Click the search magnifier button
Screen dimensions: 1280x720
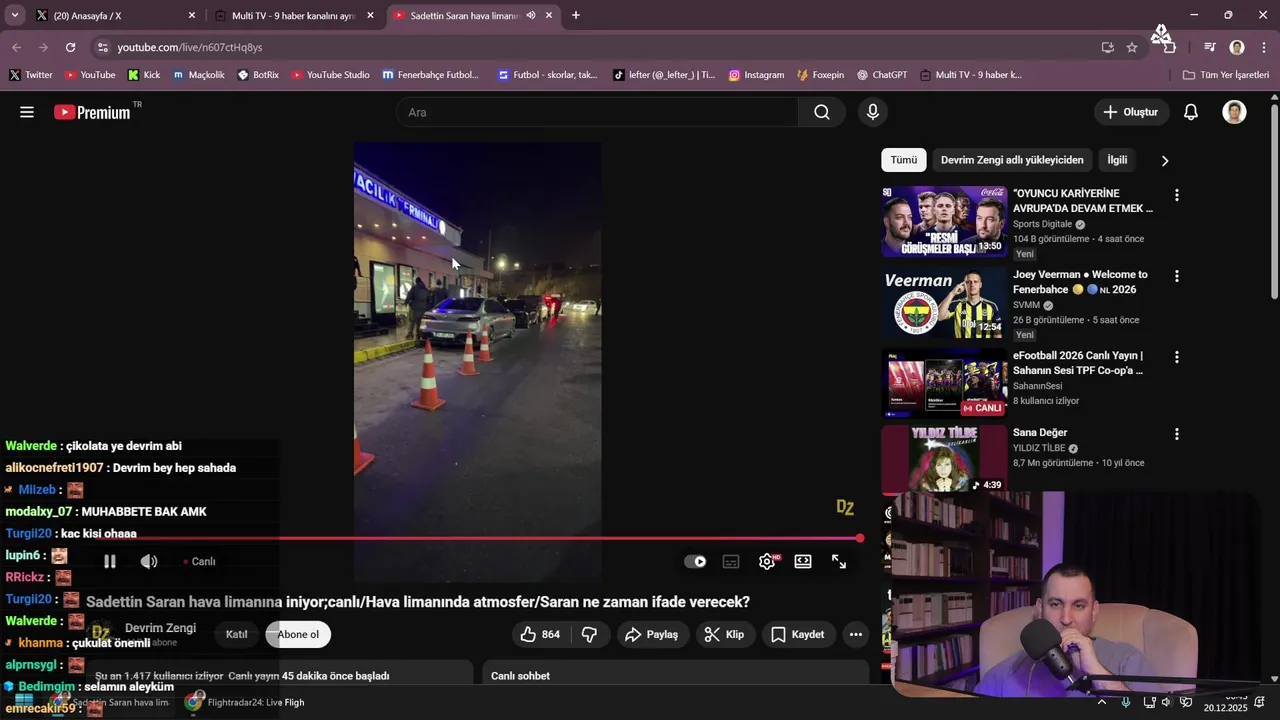[x=822, y=112]
